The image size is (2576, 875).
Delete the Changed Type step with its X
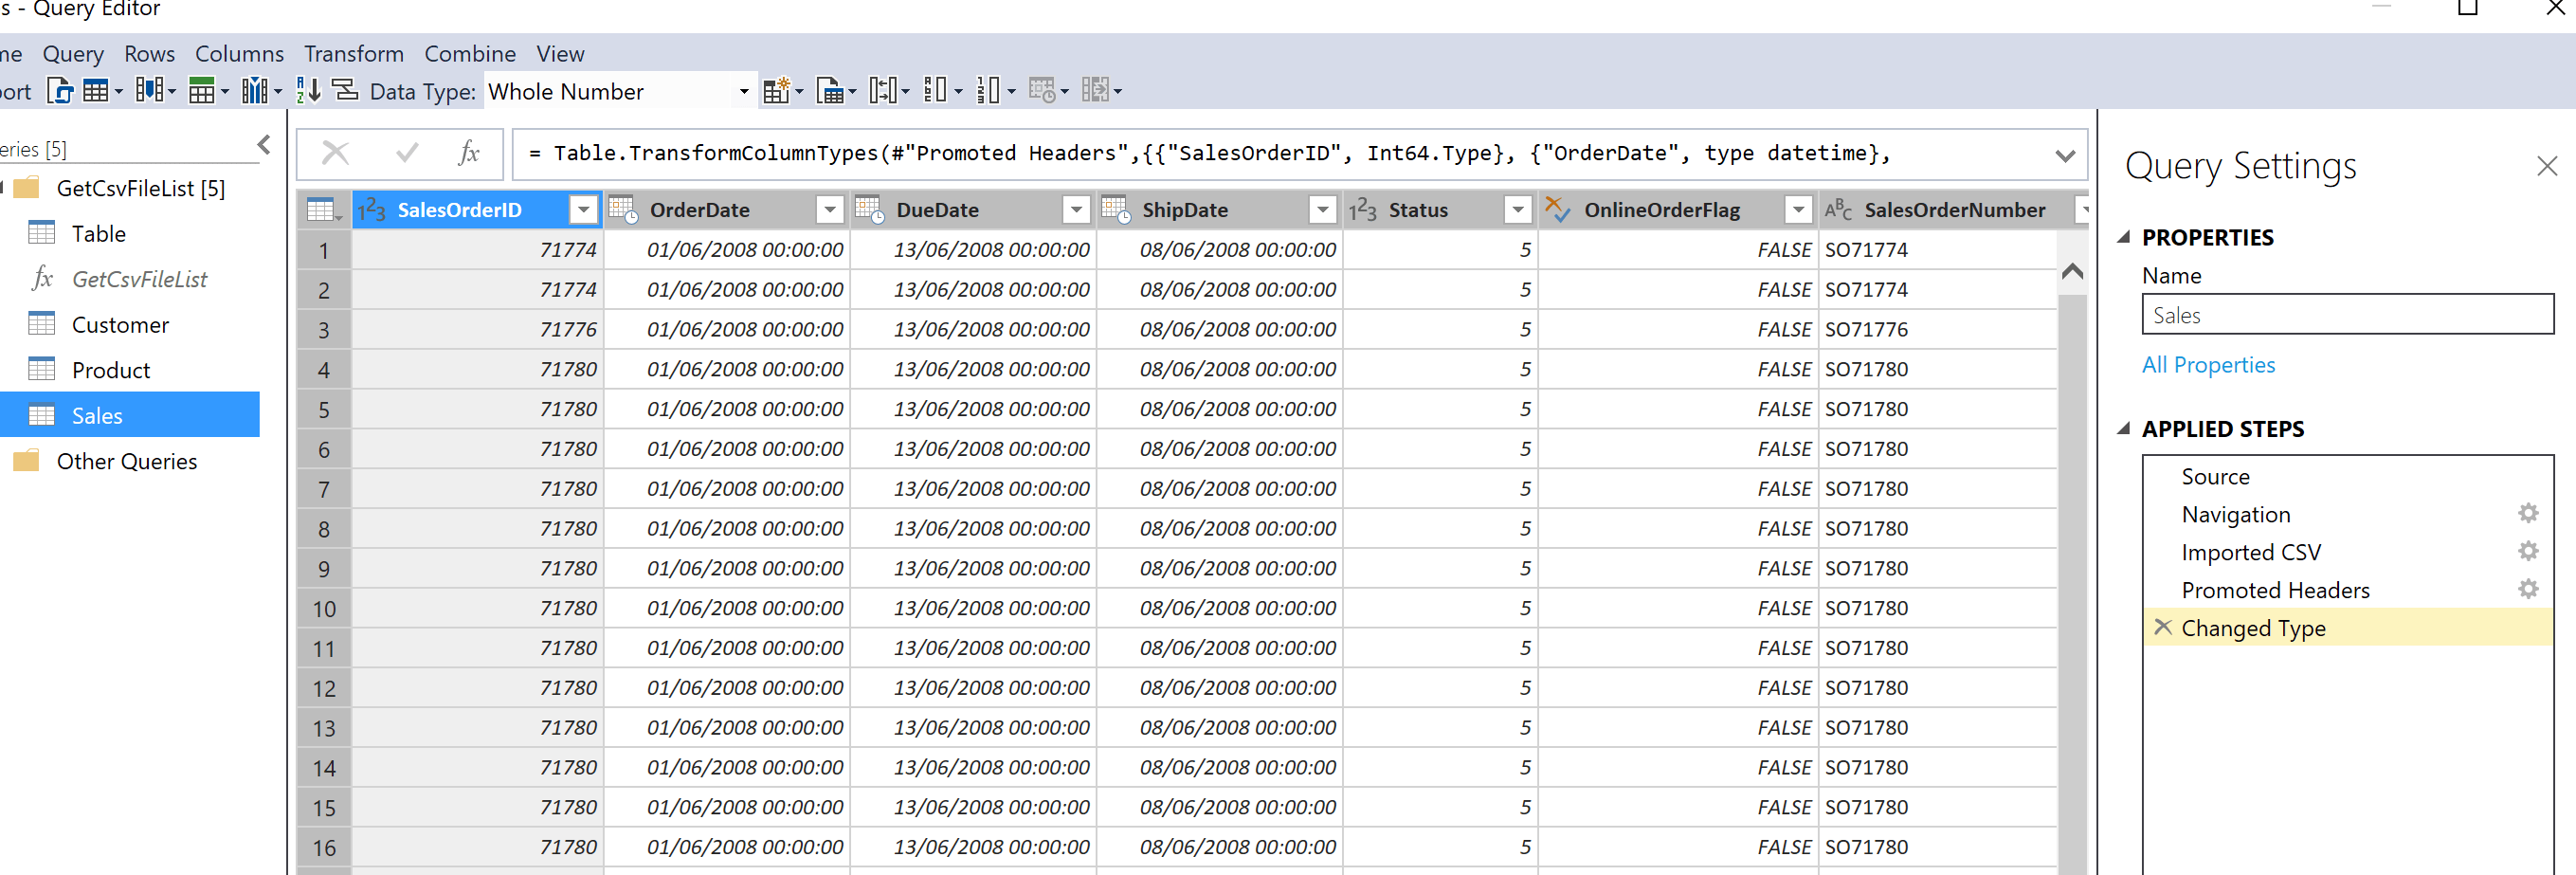tap(2162, 627)
